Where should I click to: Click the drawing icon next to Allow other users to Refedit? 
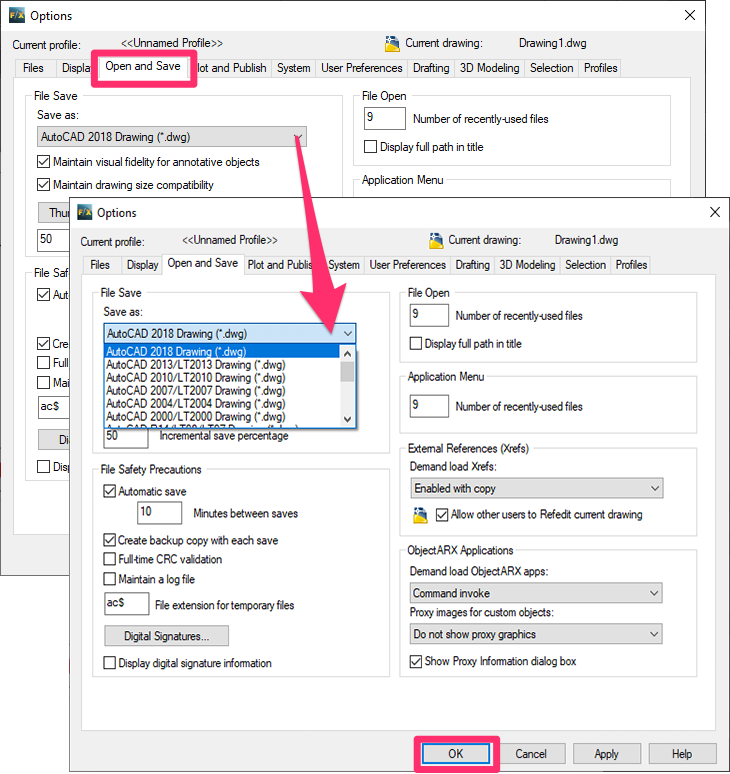pos(420,515)
